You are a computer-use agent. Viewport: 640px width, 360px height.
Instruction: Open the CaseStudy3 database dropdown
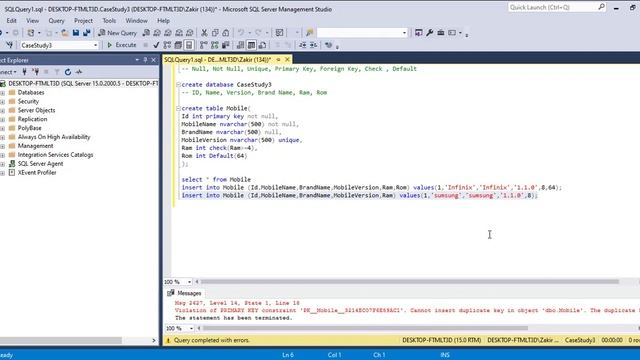(x=96, y=45)
